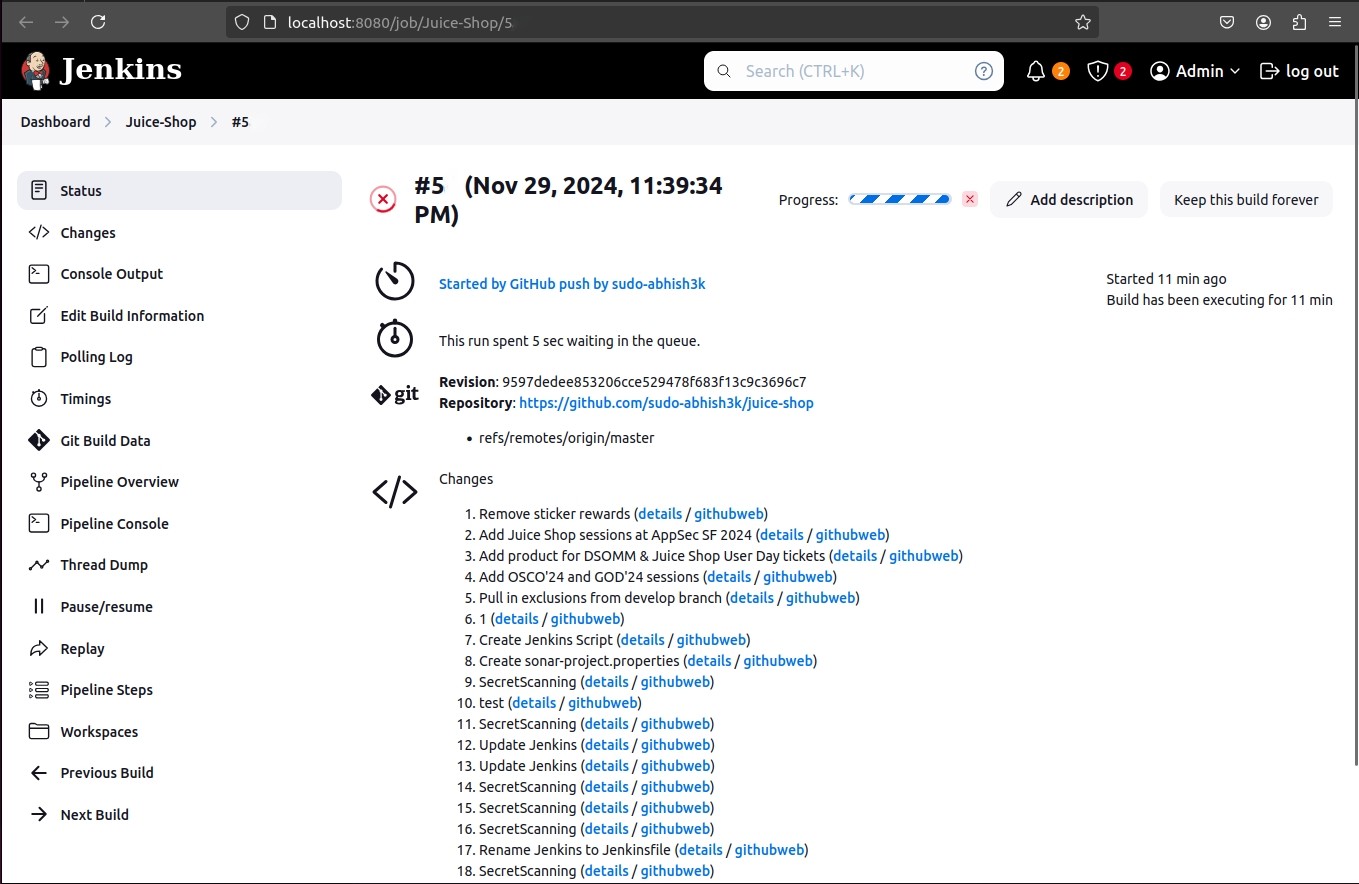Click the Pipeline Steps list icon
This screenshot has height=884, width=1359.
coord(39,690)
